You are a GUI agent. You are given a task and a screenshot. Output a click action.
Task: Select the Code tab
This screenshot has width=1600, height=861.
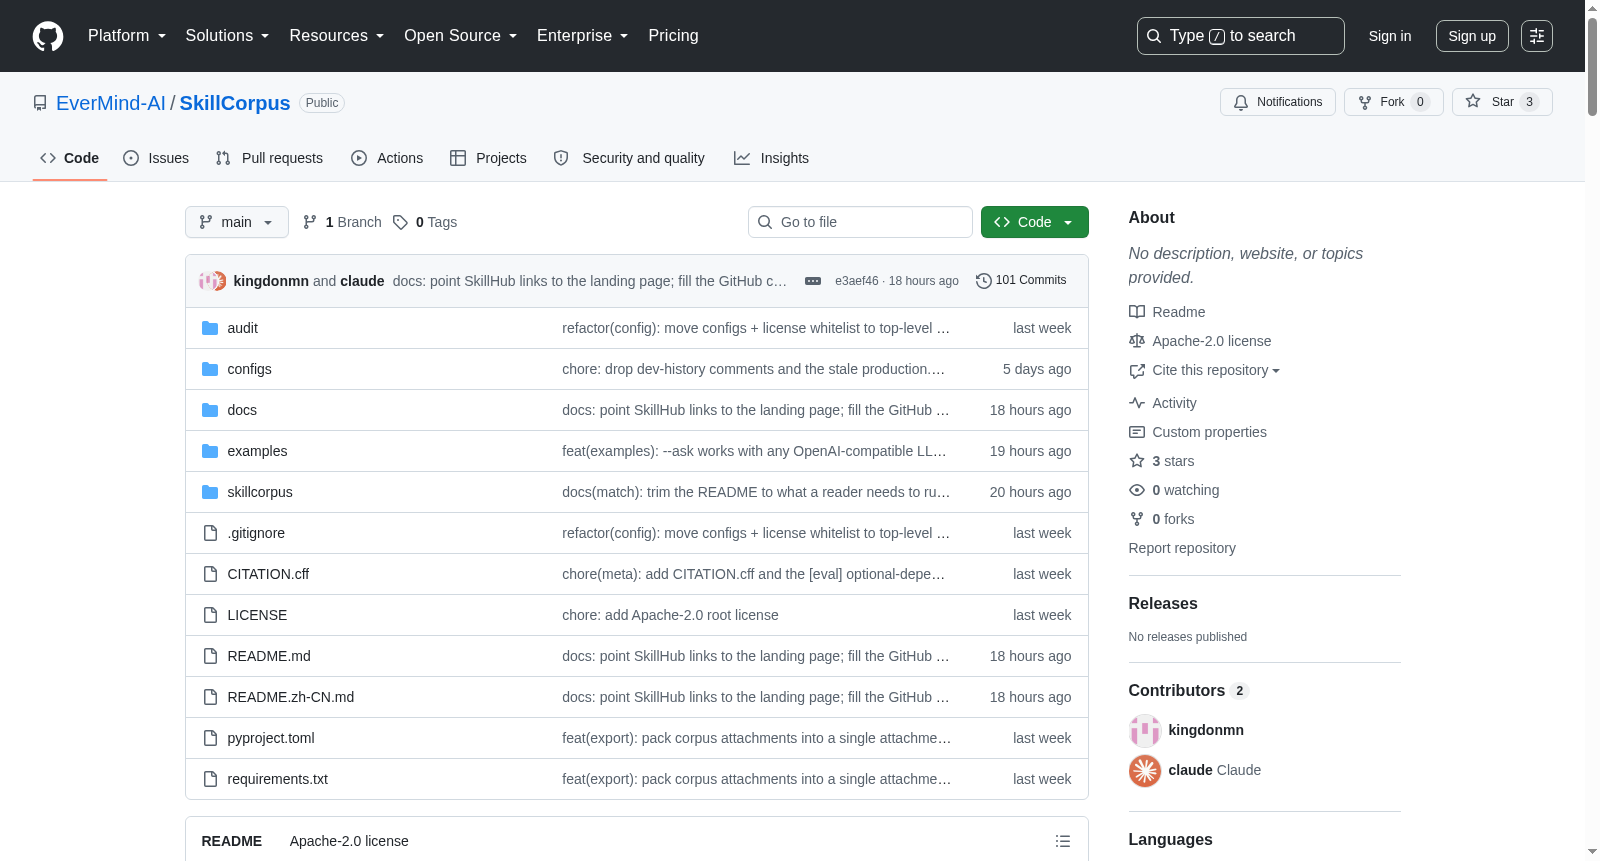70,158
